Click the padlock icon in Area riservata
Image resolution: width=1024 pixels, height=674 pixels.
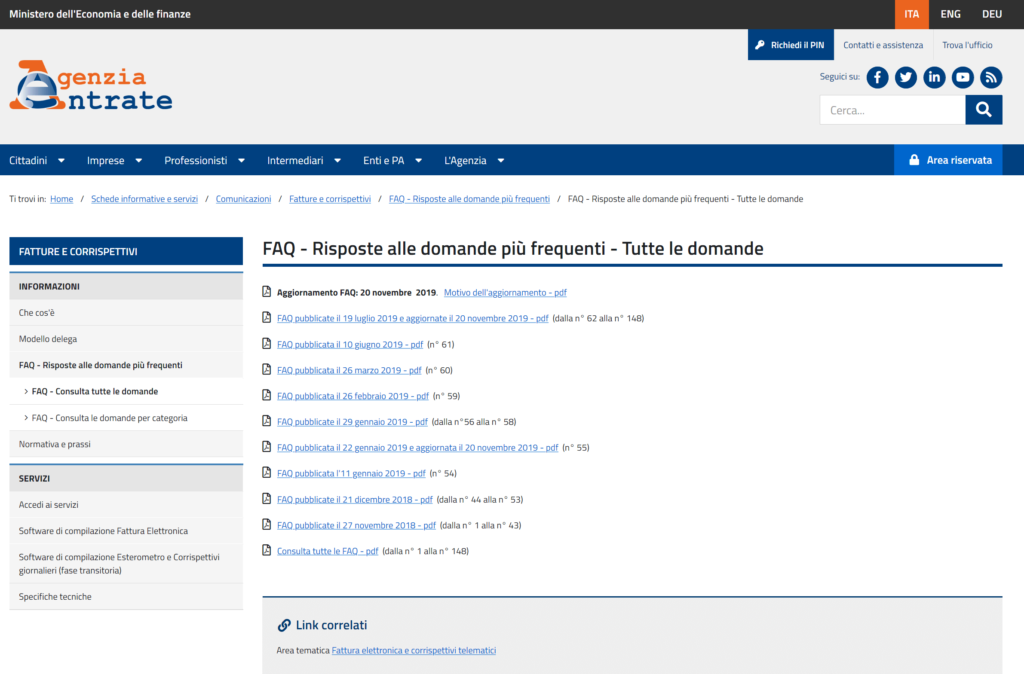pyautogui.click(x=914, y=160)
